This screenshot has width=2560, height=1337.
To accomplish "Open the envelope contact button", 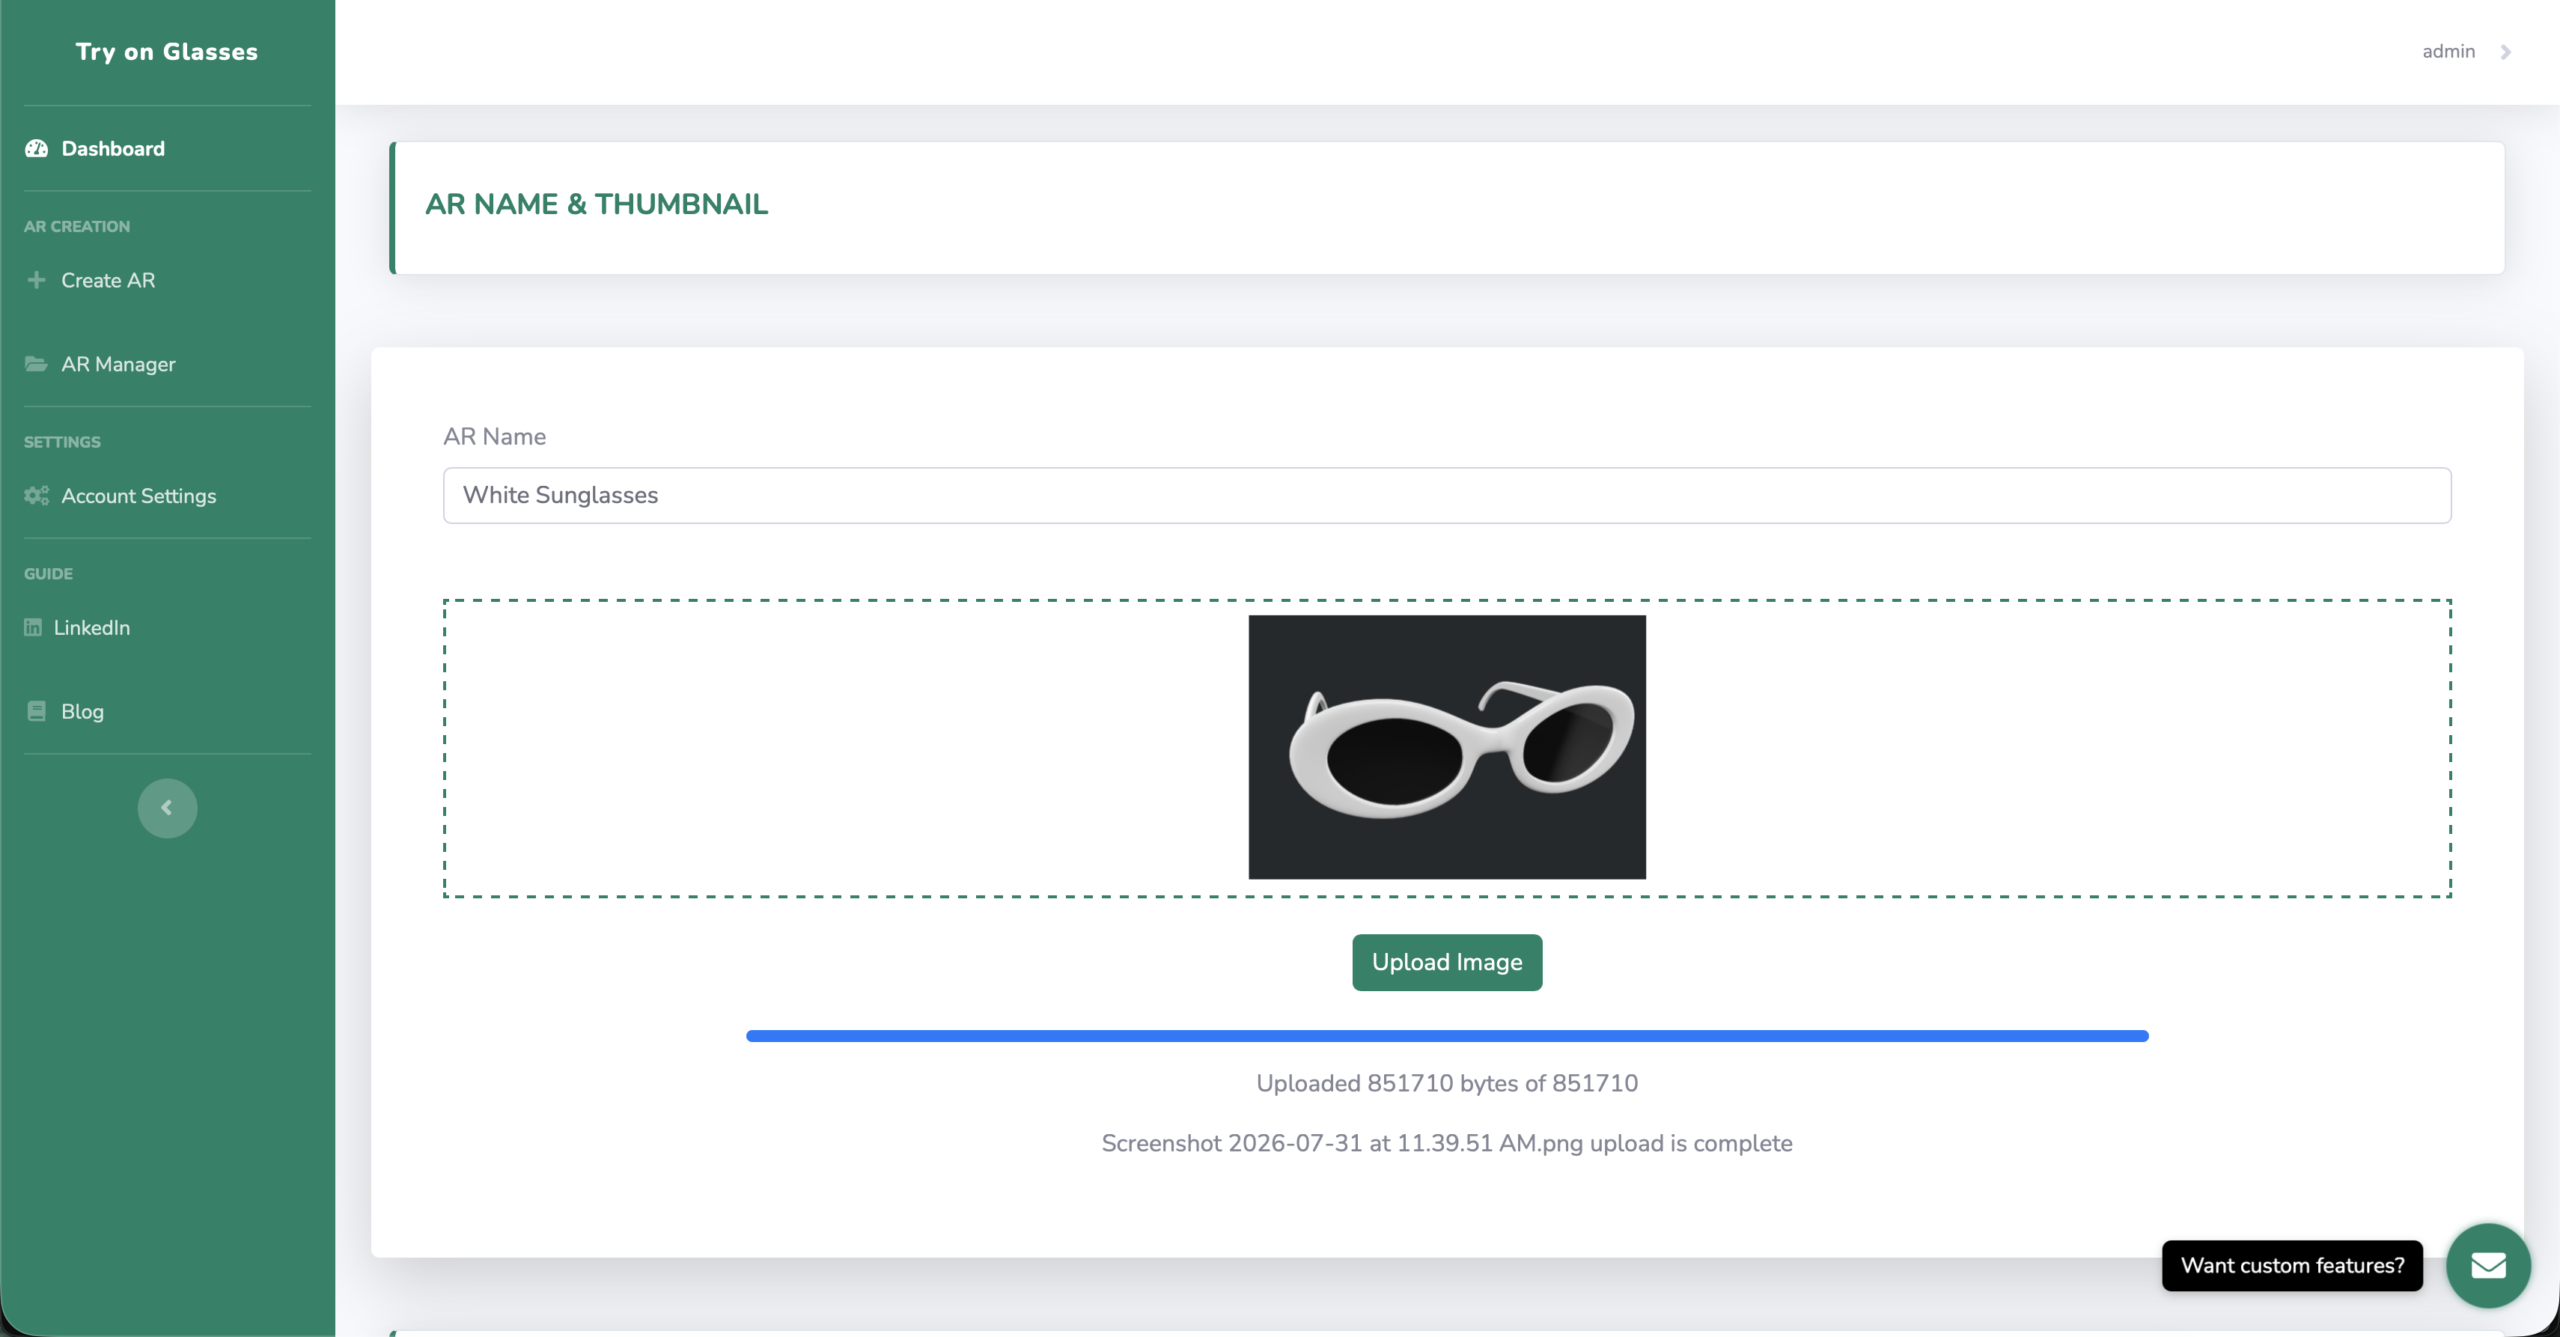I will click(2488, 1266).
